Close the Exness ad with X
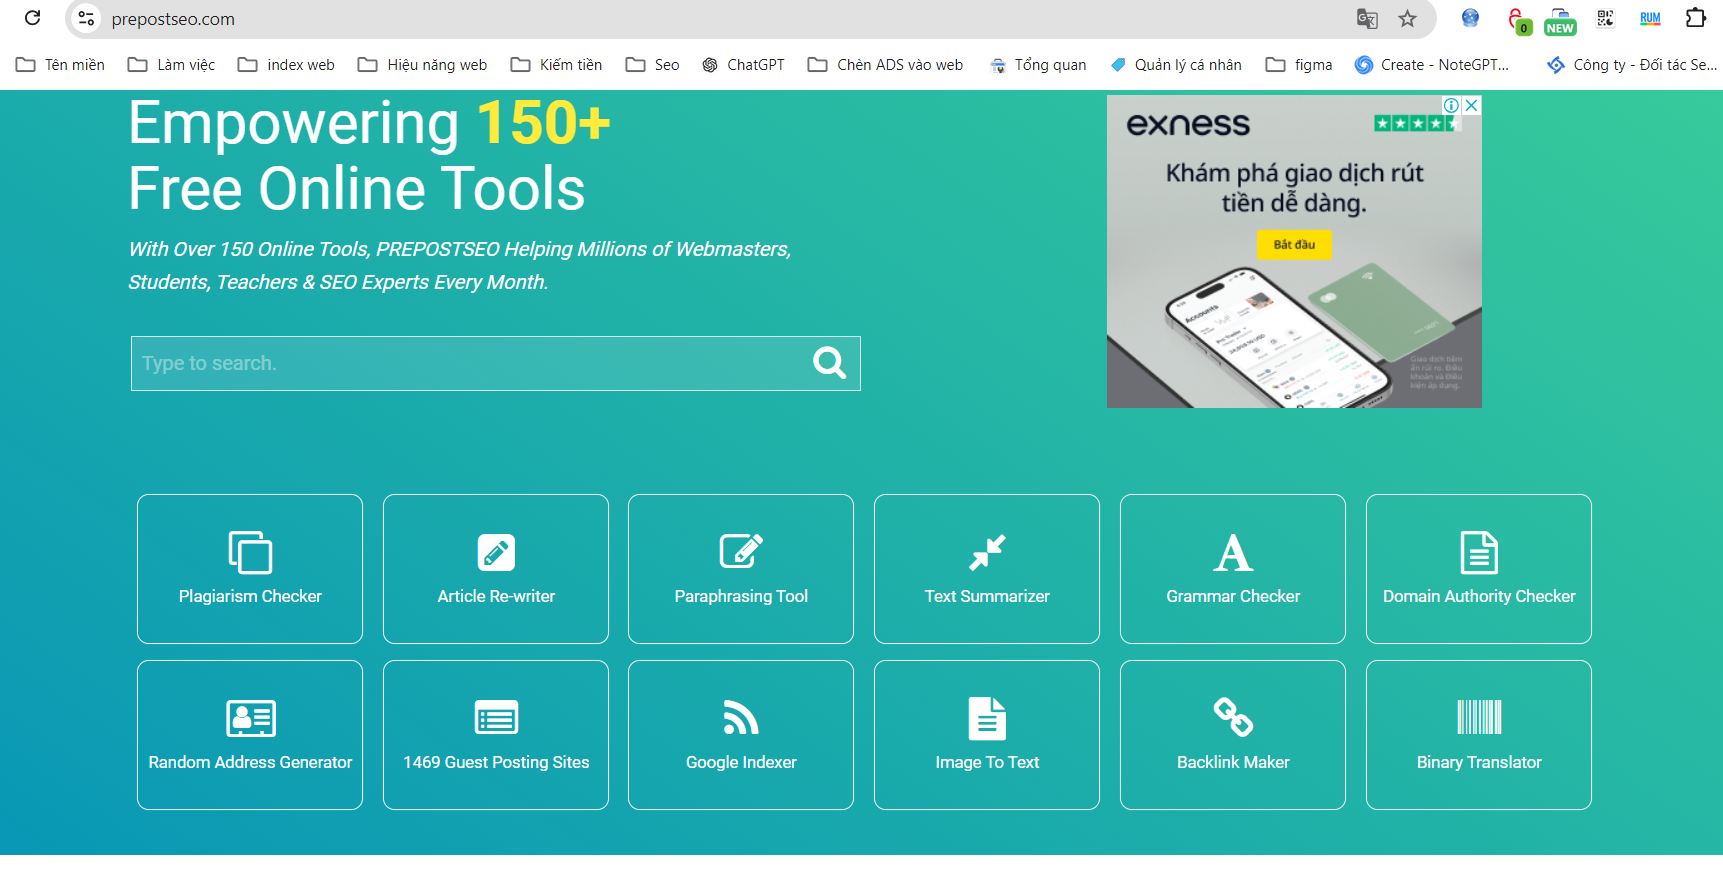The height and width of the screenshot is (872, 1723). click(x=1472, y=105)
